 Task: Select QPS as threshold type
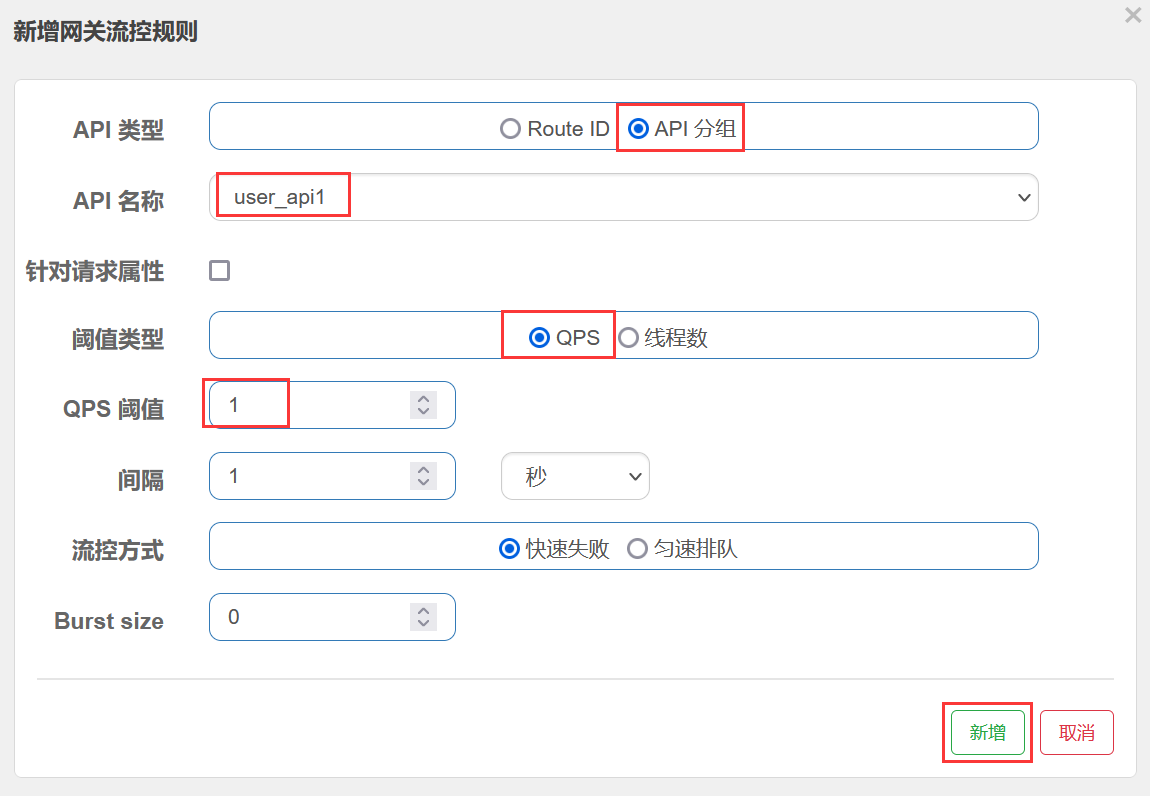(x=539, y=338)
